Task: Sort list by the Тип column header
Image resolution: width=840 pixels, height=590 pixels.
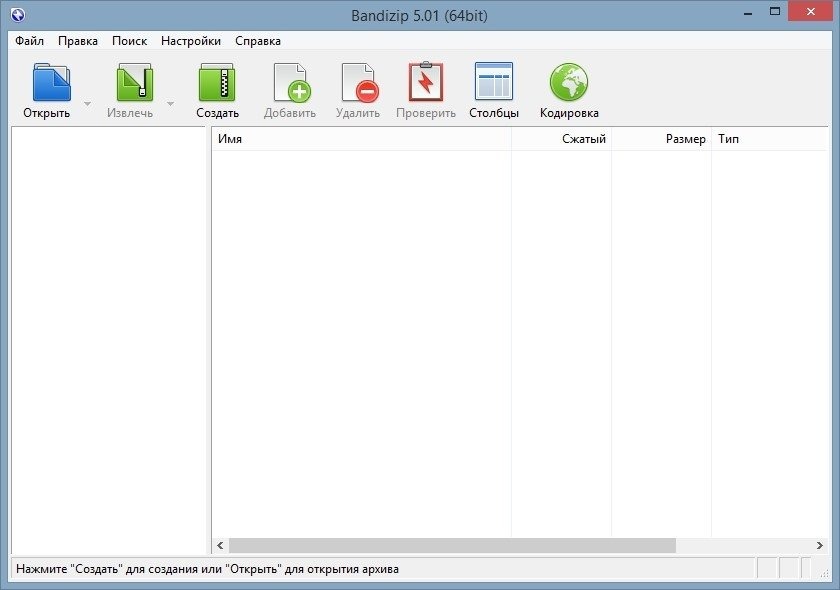Action: pyautogui.click(x=770, y=139)
